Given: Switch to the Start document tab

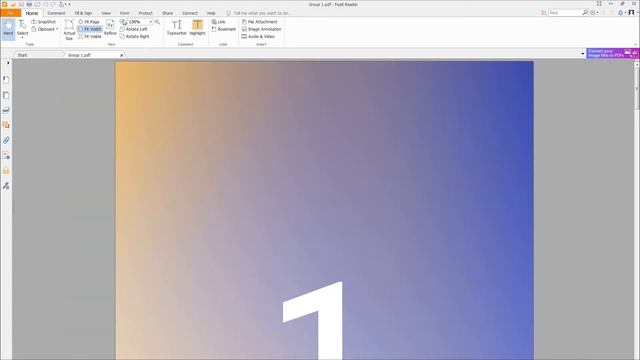Looking at the screenshot, I should 23,55.
